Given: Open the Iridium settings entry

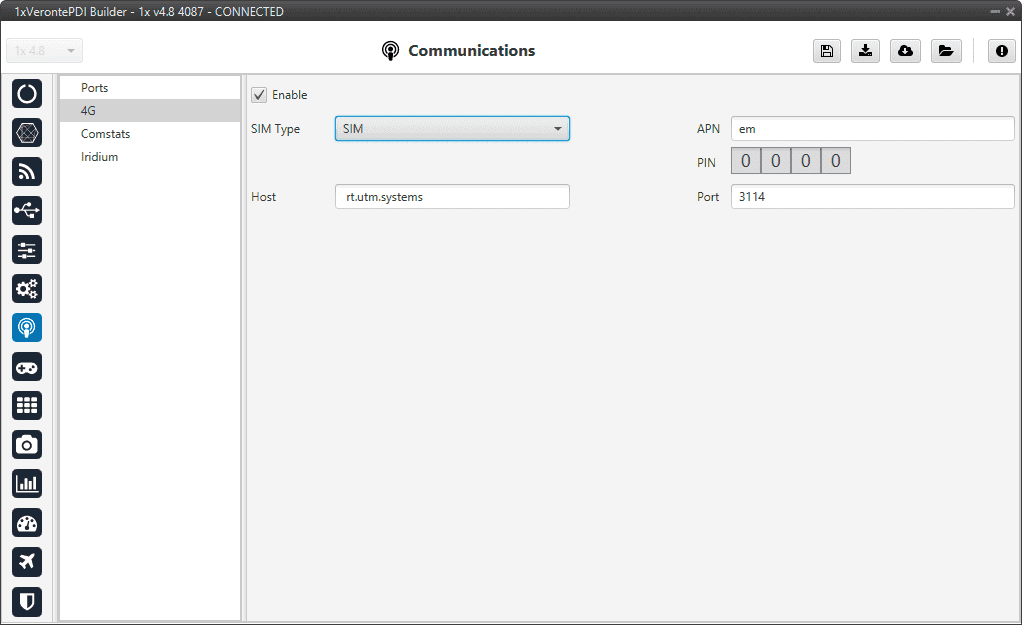Looking at the screenshot, I should [x=99, y=157].
